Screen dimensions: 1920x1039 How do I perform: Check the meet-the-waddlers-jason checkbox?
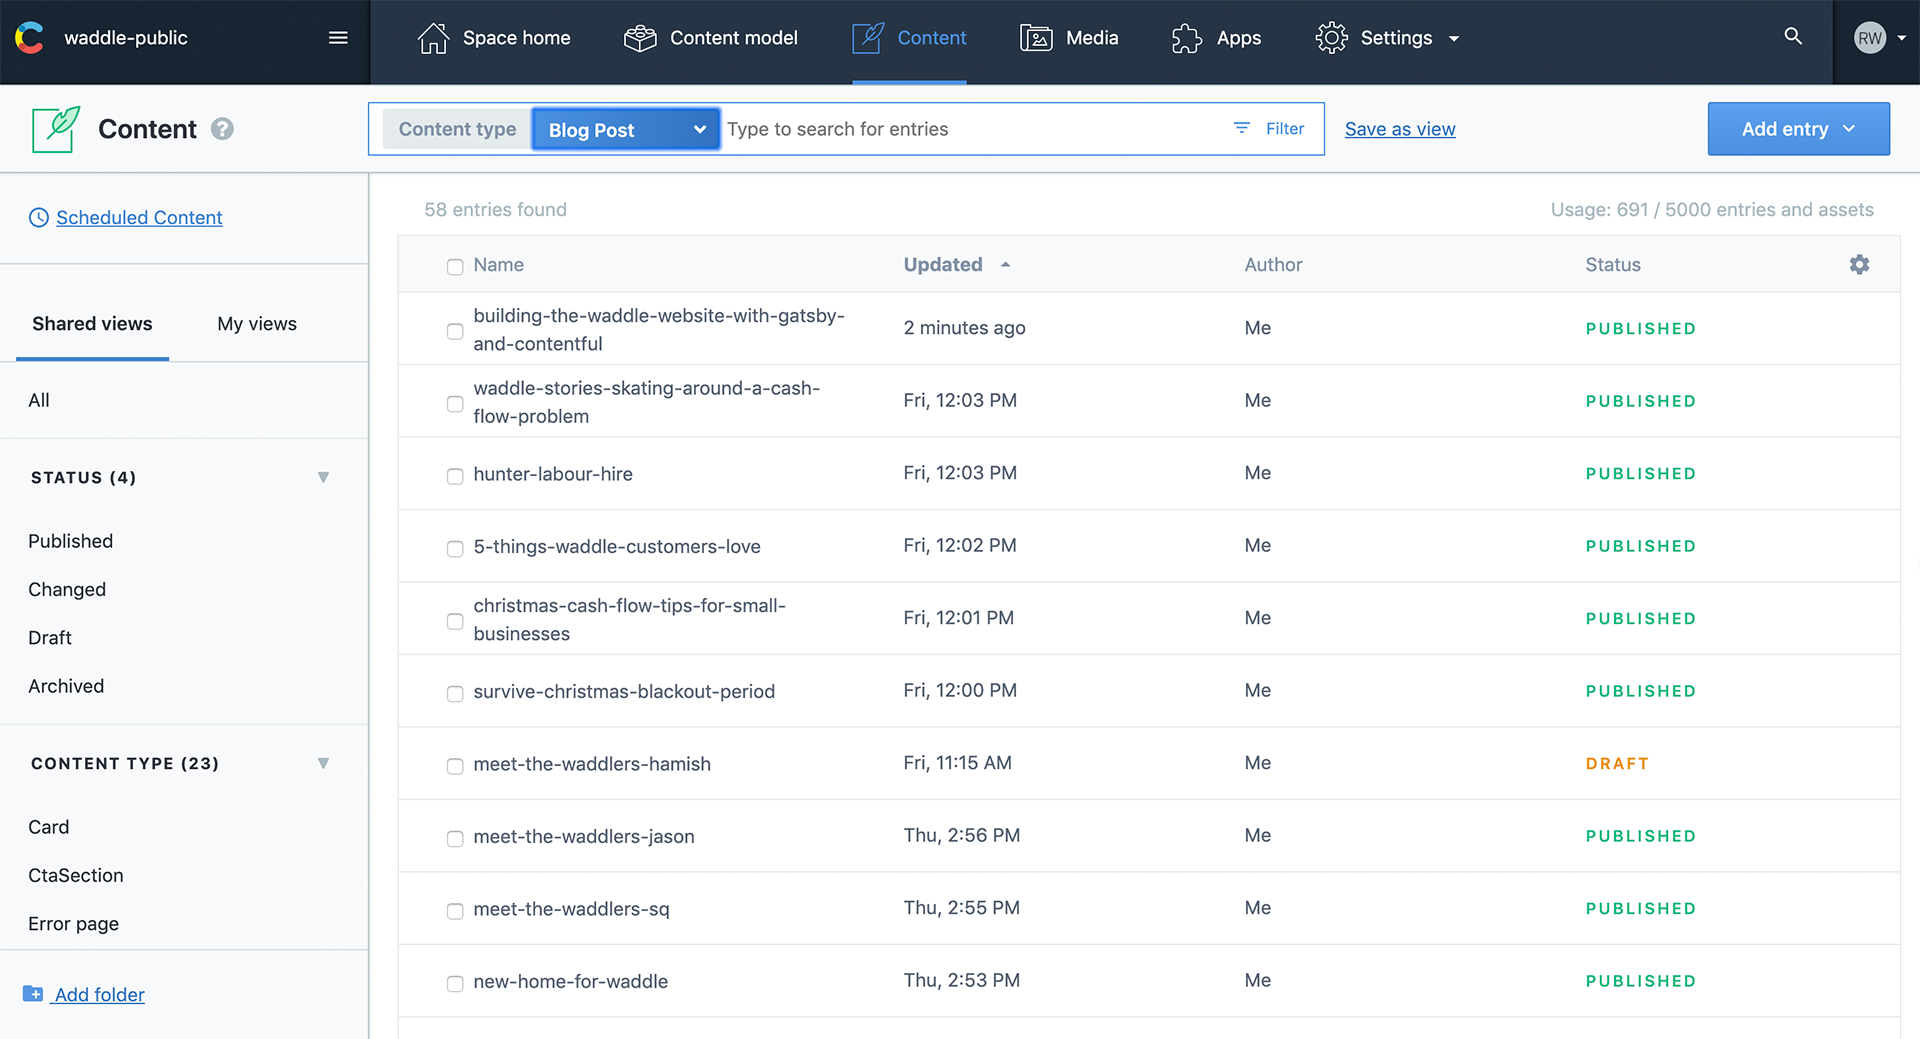tap(455, 838)
